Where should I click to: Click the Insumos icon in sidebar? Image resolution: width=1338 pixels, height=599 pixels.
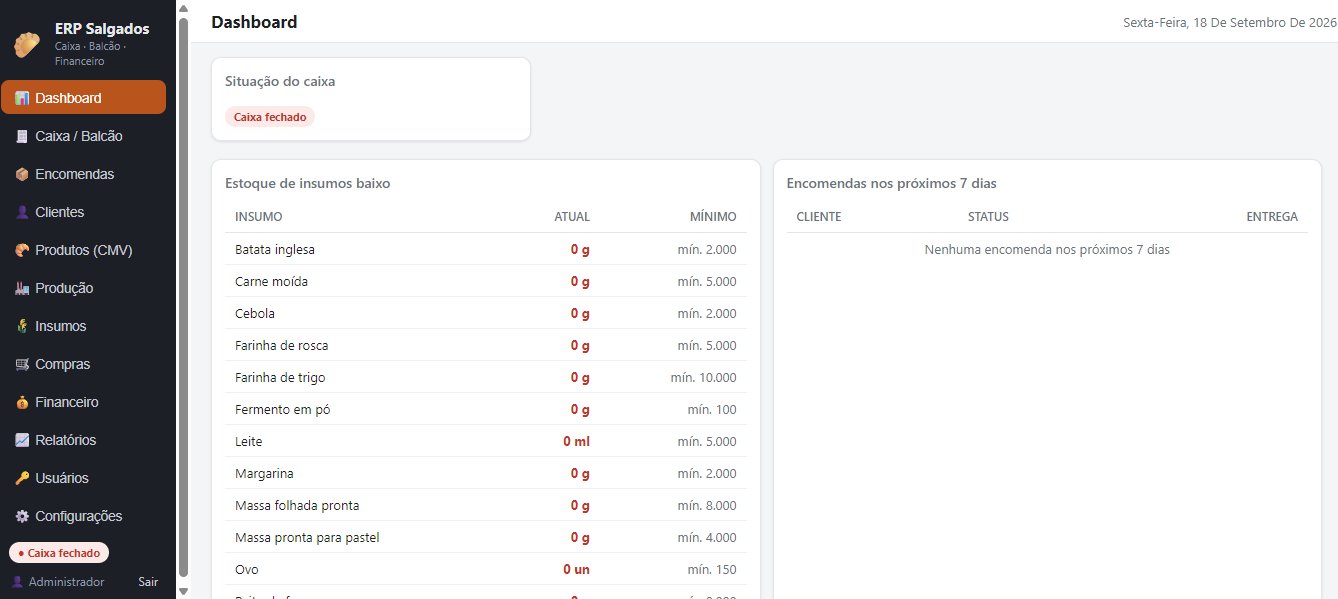point(22,326)
